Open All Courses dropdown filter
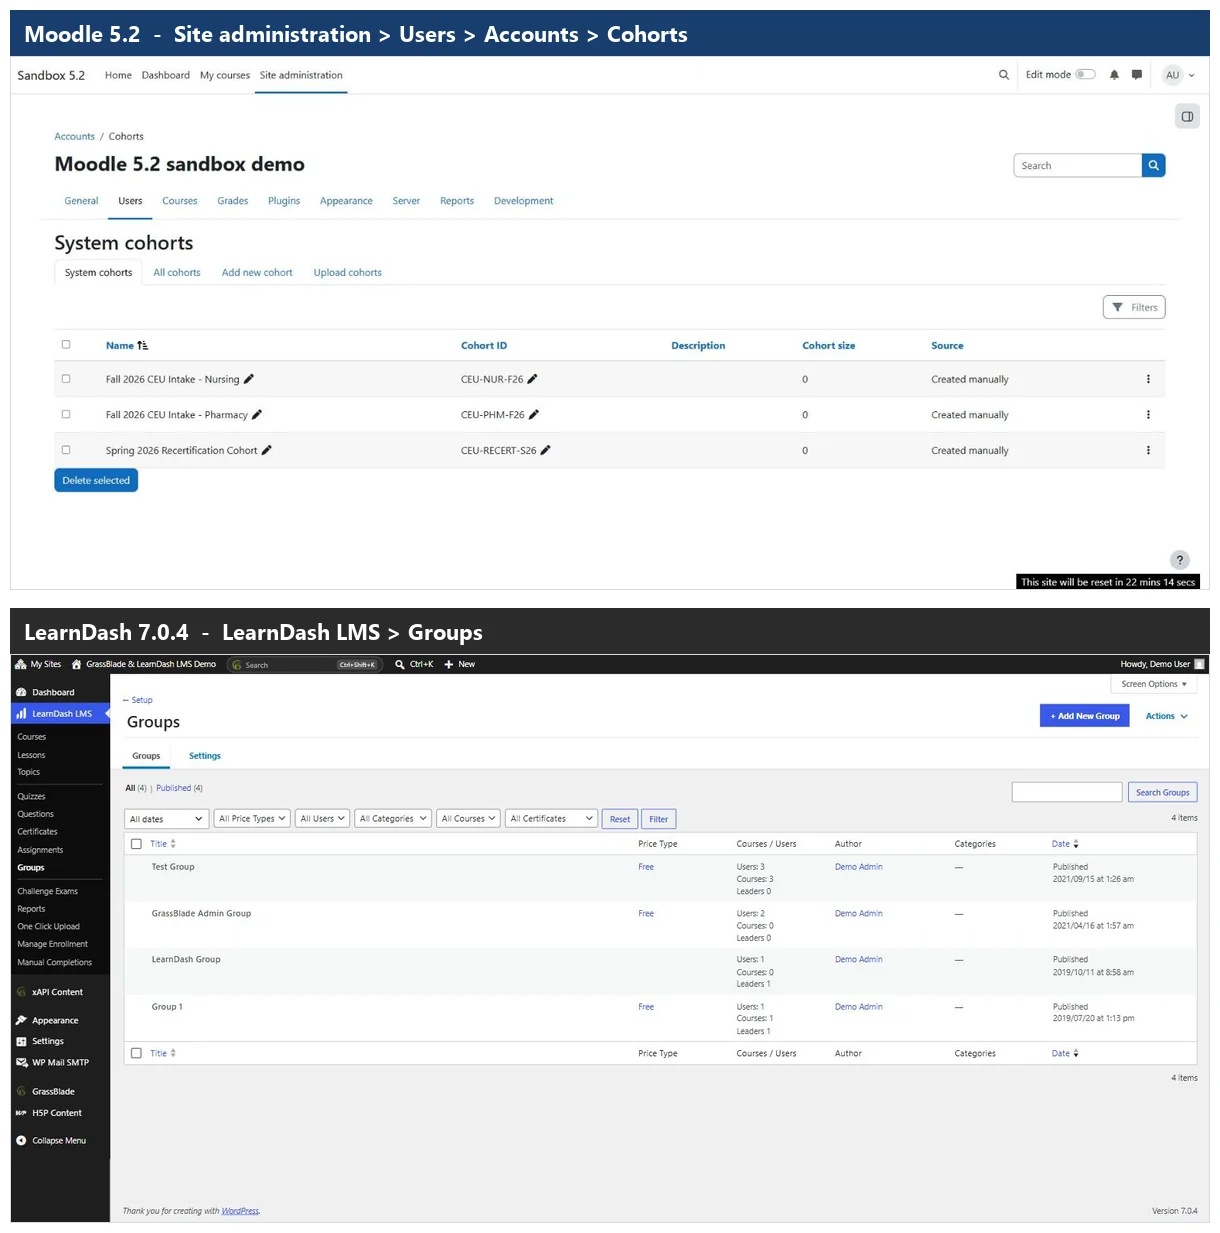This screenshot has height=1233, width=1220. [469, 819]
